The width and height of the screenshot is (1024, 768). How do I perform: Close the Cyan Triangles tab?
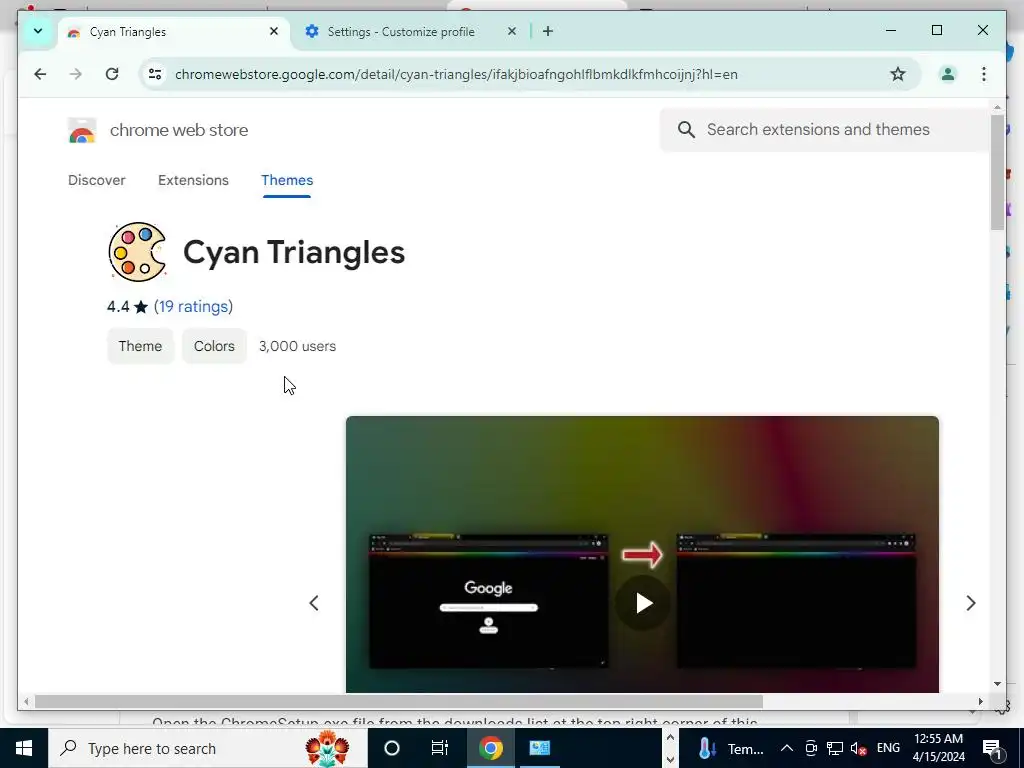pyautogui.click(x=274, y=31)
